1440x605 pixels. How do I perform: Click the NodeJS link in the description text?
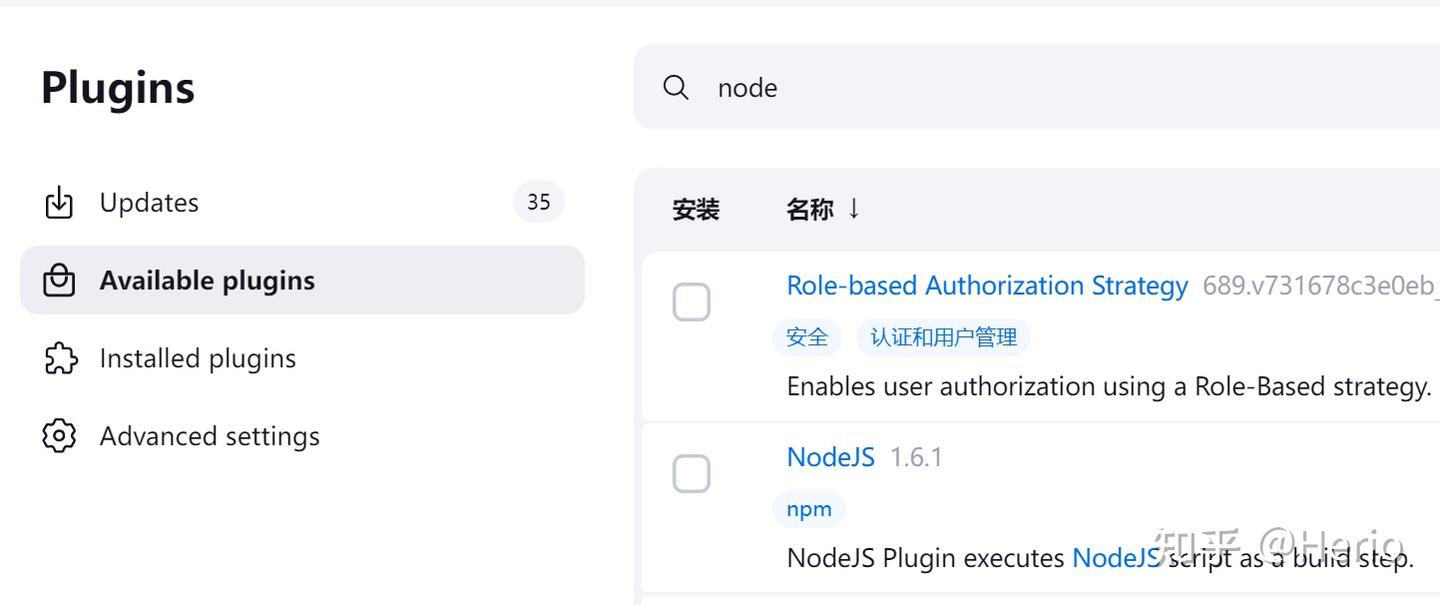pos(1117,558)
